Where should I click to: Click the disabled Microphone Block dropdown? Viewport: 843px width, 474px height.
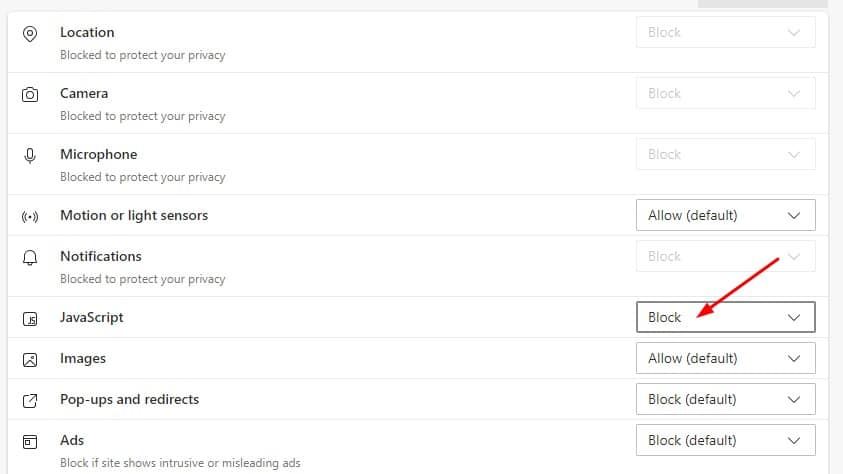click(x=725, y=154)
